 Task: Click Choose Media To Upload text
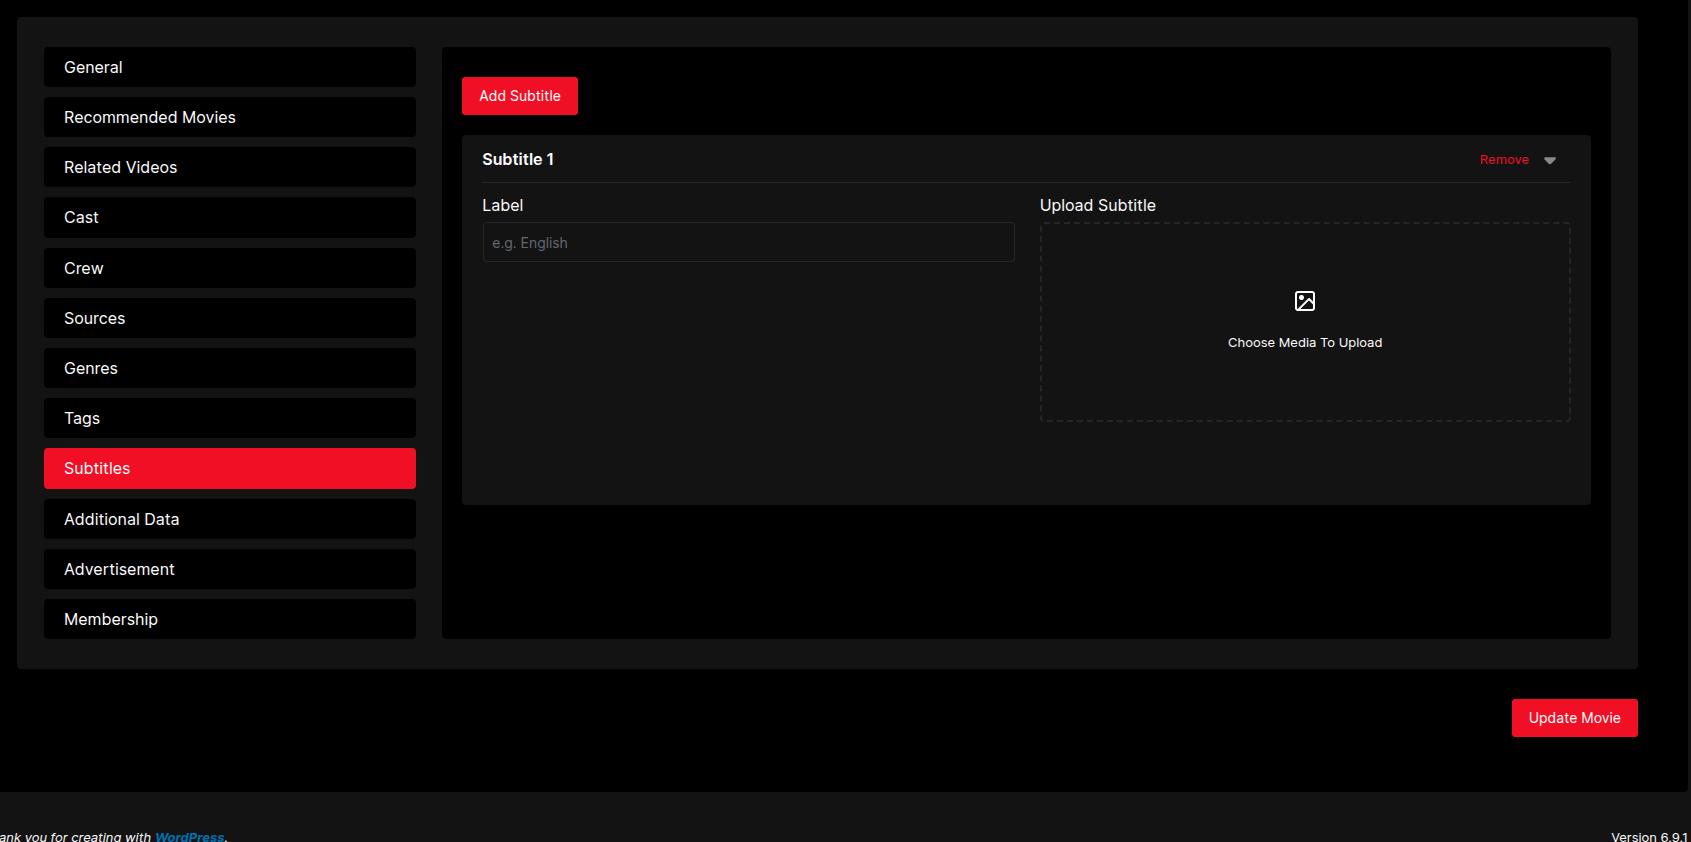pyautogui.click(x=1305, y=343)
